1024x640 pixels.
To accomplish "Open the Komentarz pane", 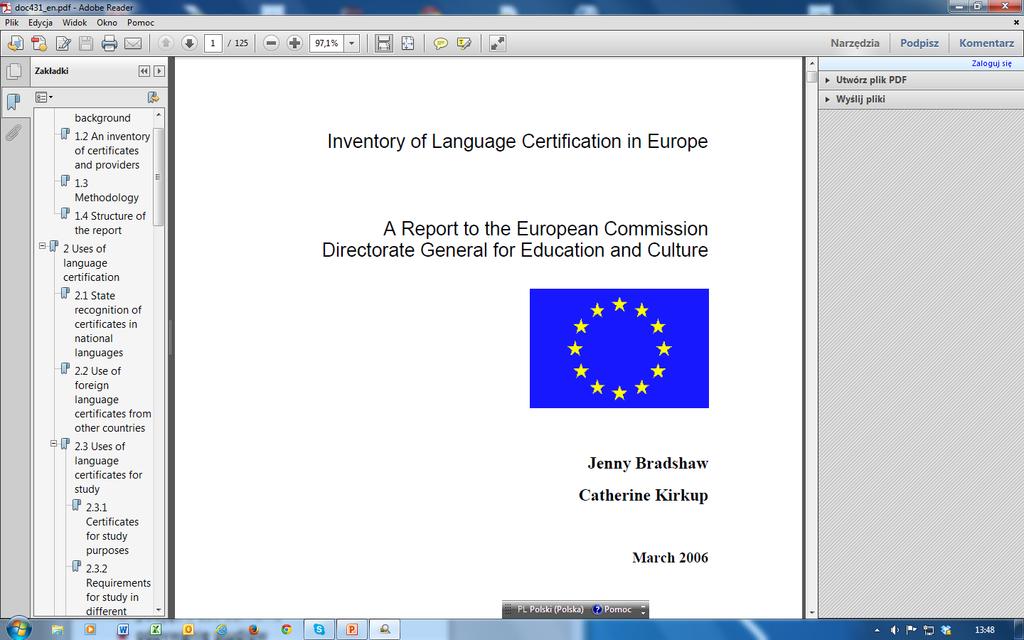I will click(x=986, y=43).
